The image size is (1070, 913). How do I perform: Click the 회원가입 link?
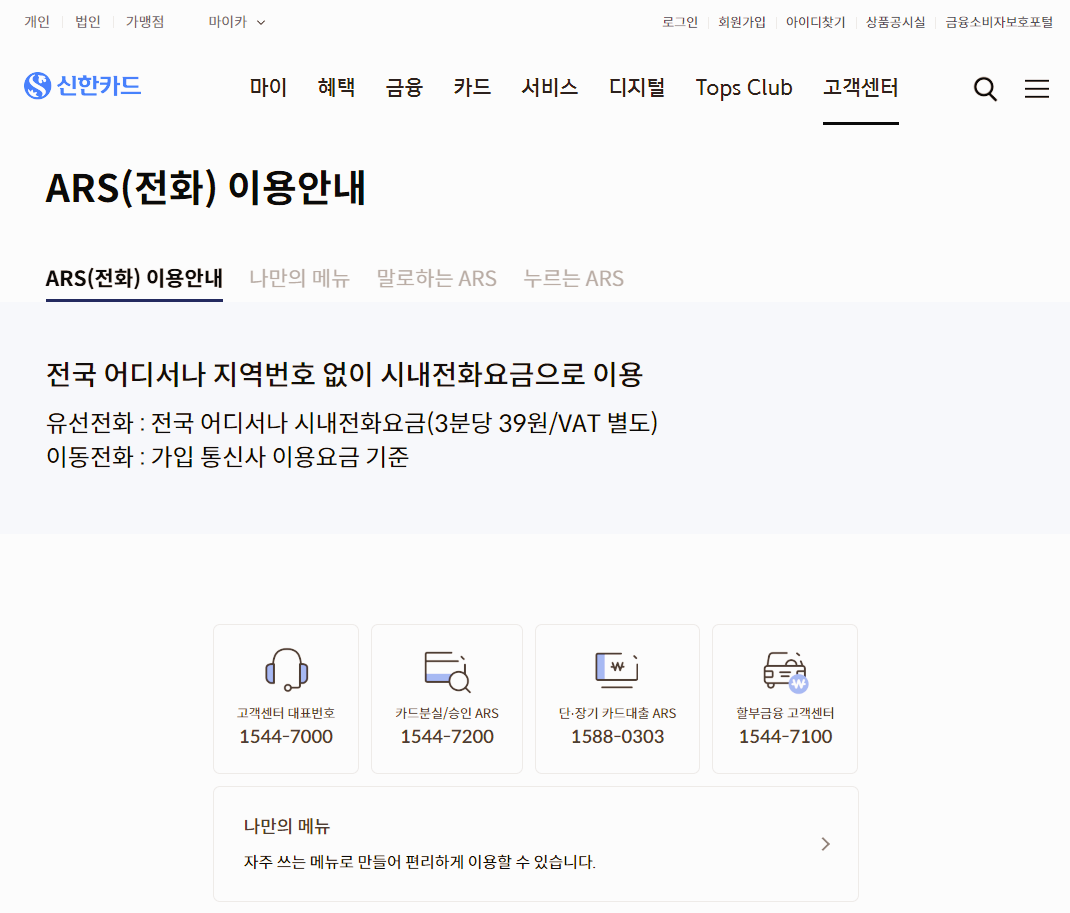pos(742,22)
